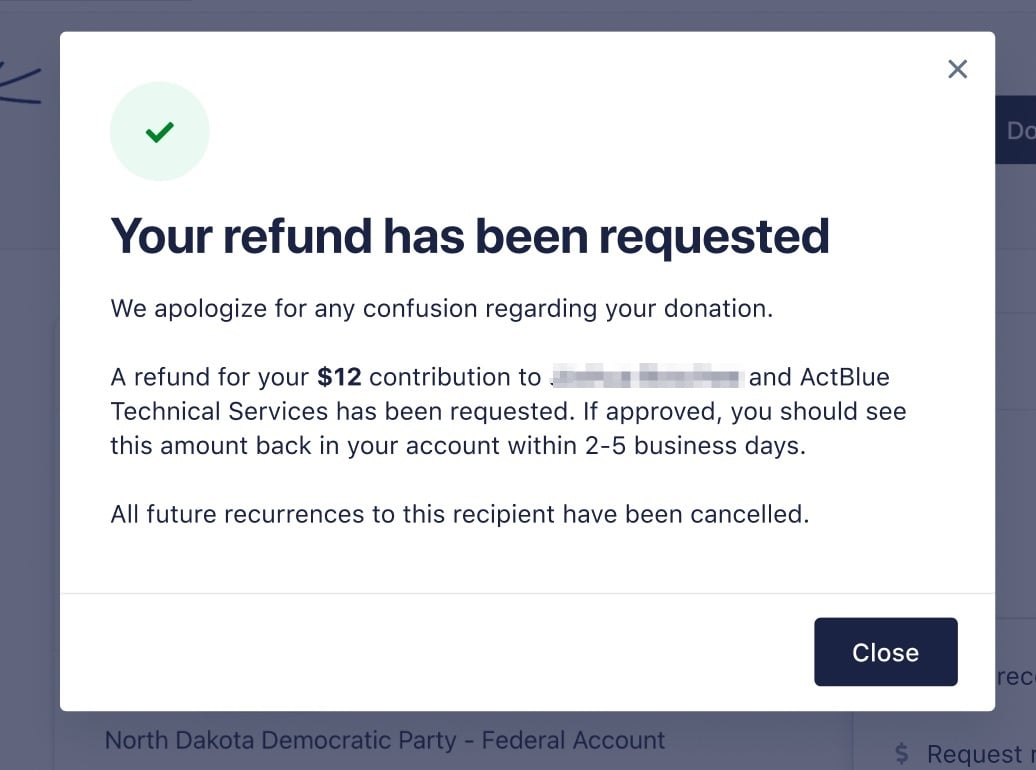Click the apology sentence about donation confusion
Viewport: 1036px width, 770px height.
click(x=441, y=308)
